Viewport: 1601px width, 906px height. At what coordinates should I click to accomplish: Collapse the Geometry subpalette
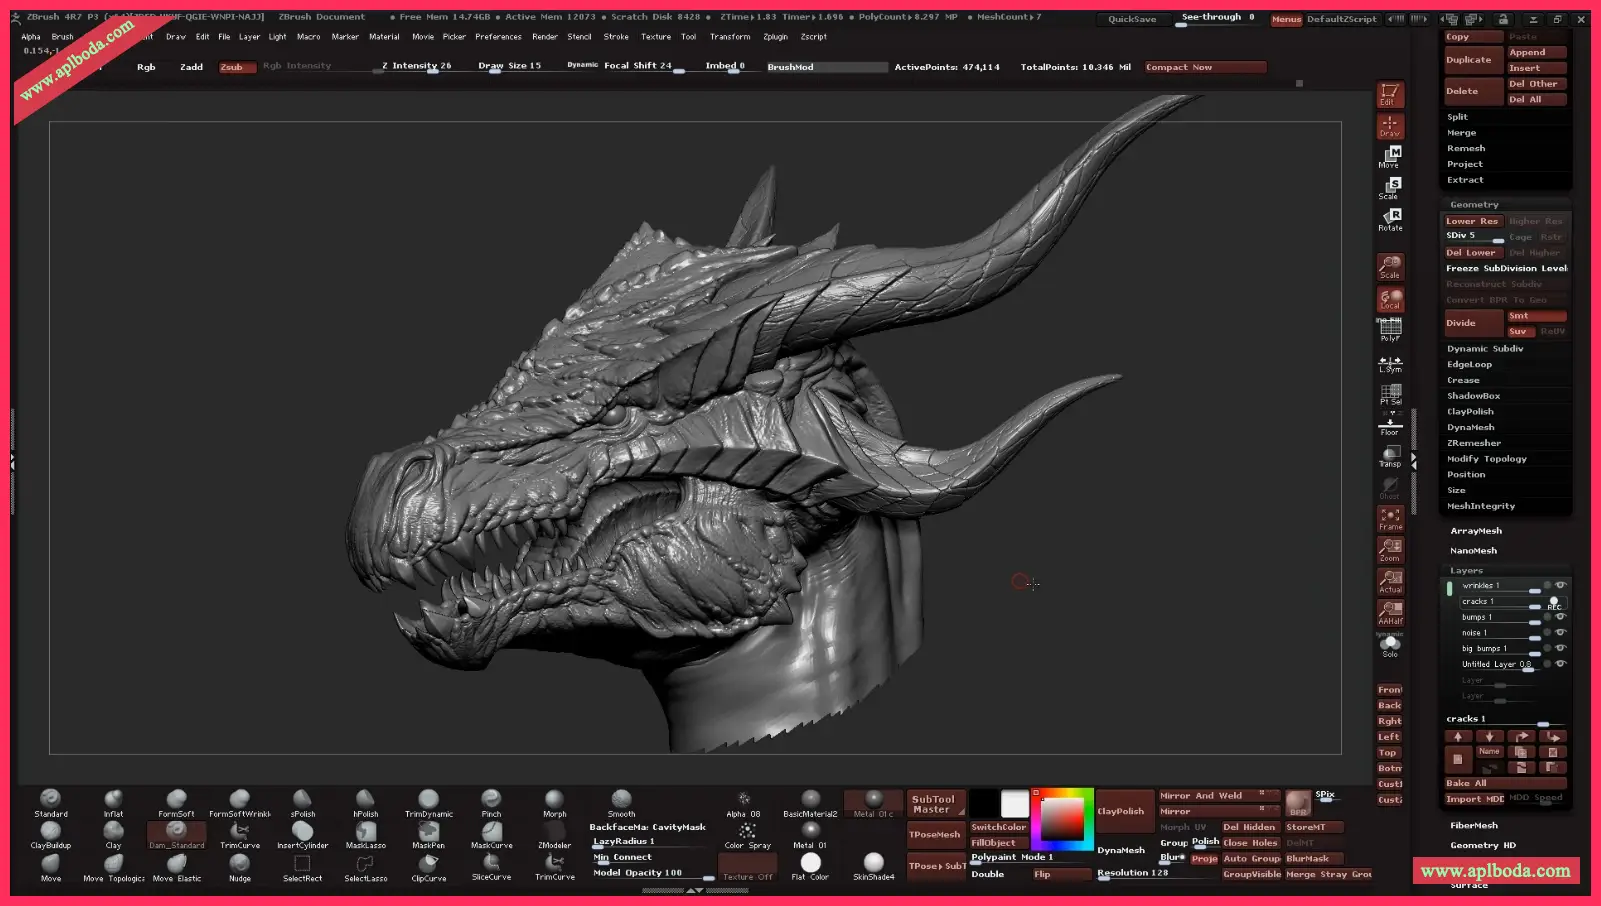click(1474, 205)
